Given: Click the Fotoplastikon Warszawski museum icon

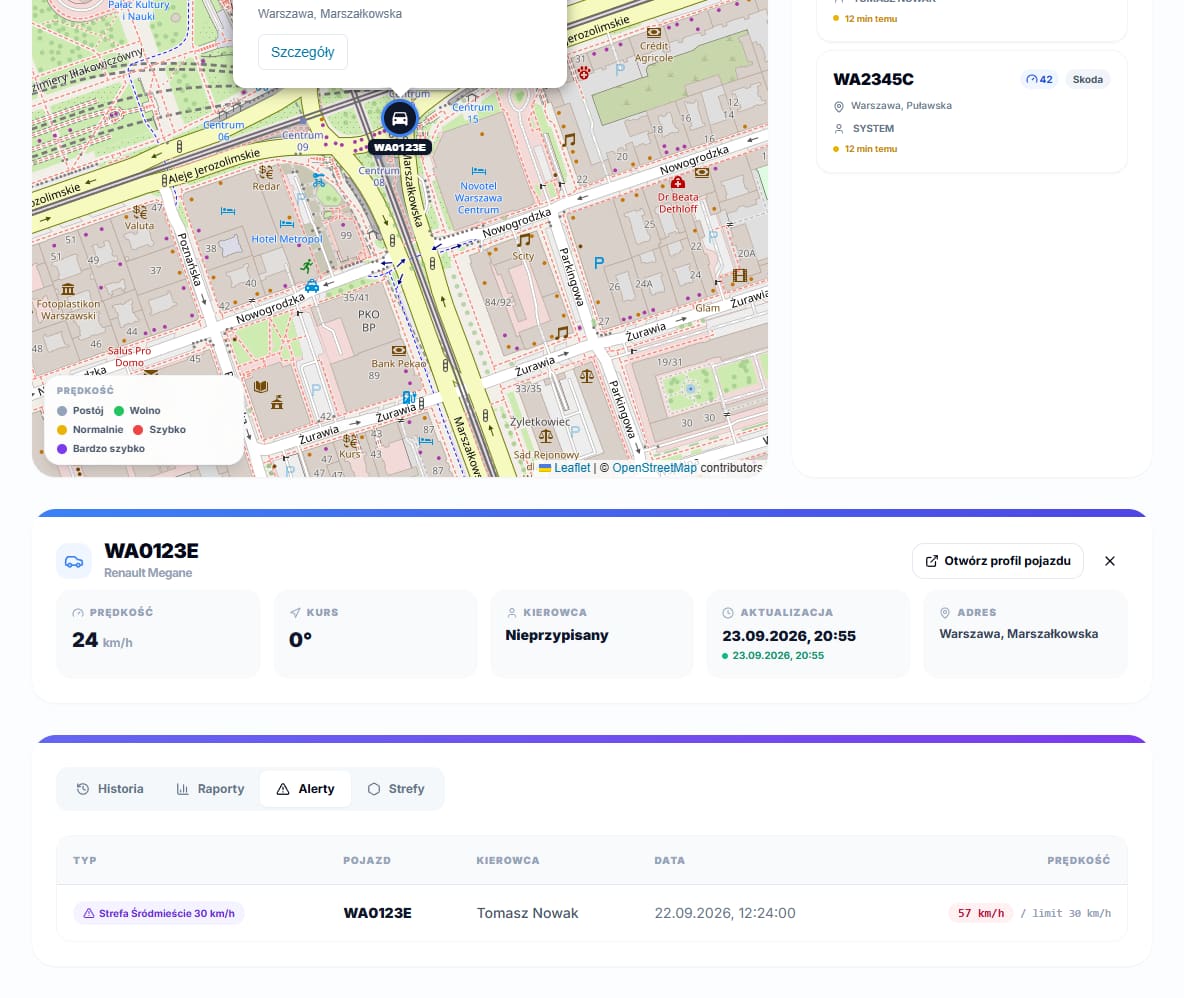Looking at the screenshot, I should tap(68, 290).
